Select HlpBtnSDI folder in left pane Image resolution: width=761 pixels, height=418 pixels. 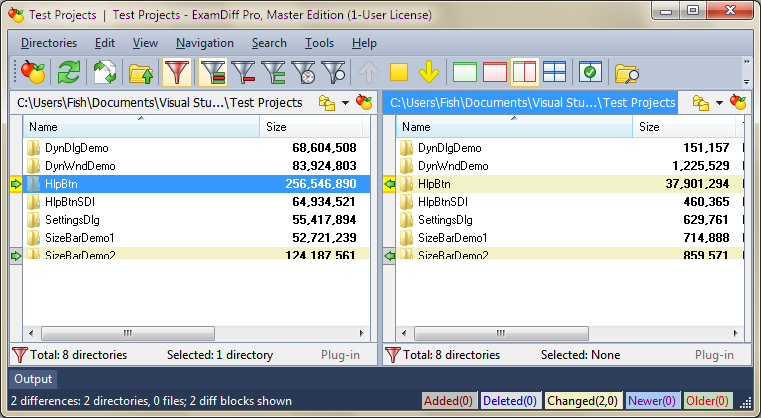point(197,201)
